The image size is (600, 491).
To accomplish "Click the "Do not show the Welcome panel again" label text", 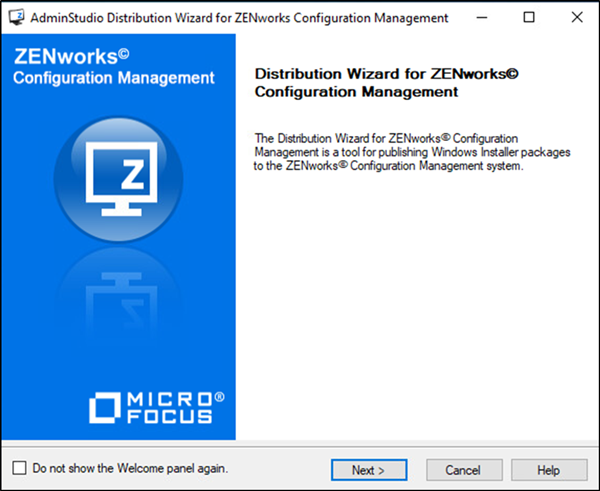I will click(x=130, y=468).
